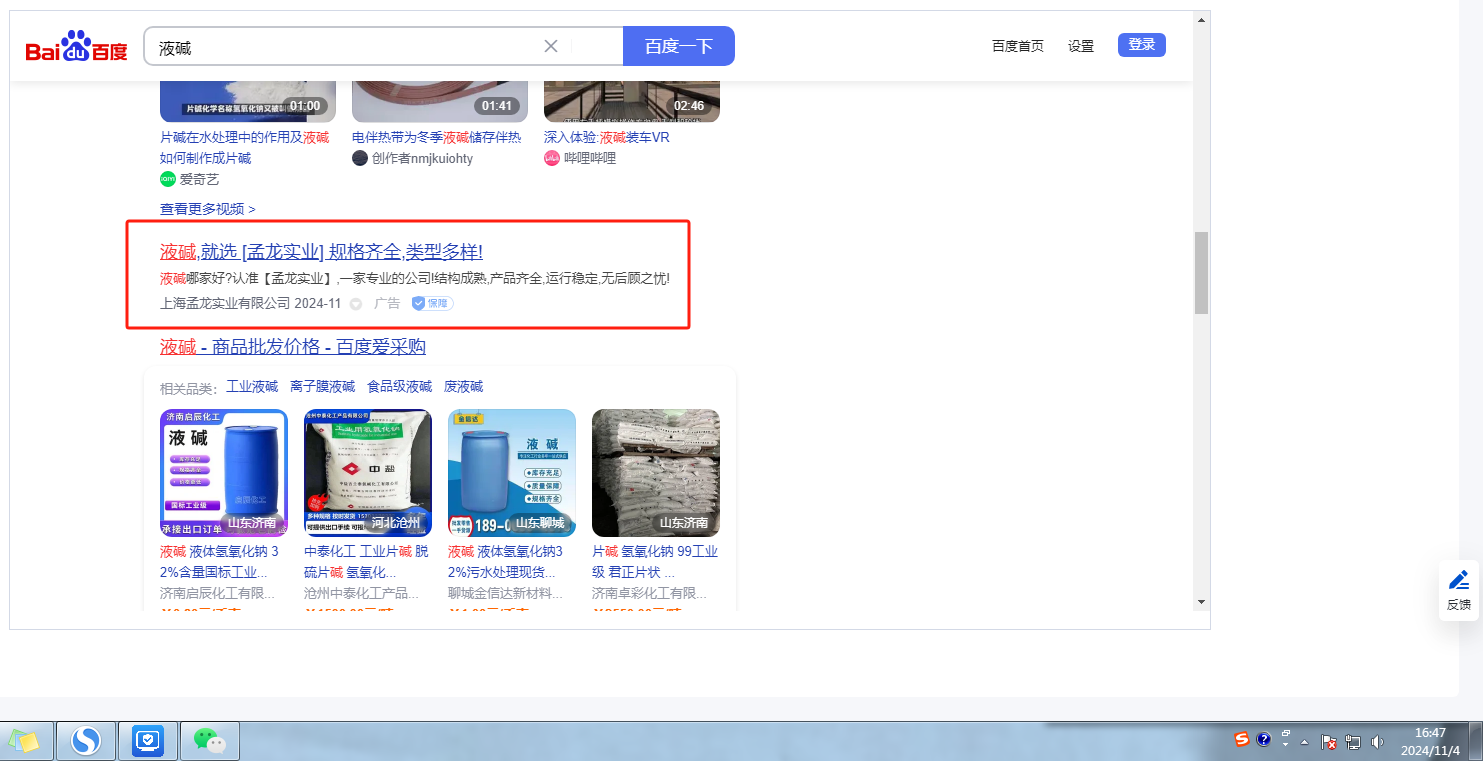Click seller name 济南启辰化工有限...
Viewport: 1483px width, 761px height.
pos(217,593)
